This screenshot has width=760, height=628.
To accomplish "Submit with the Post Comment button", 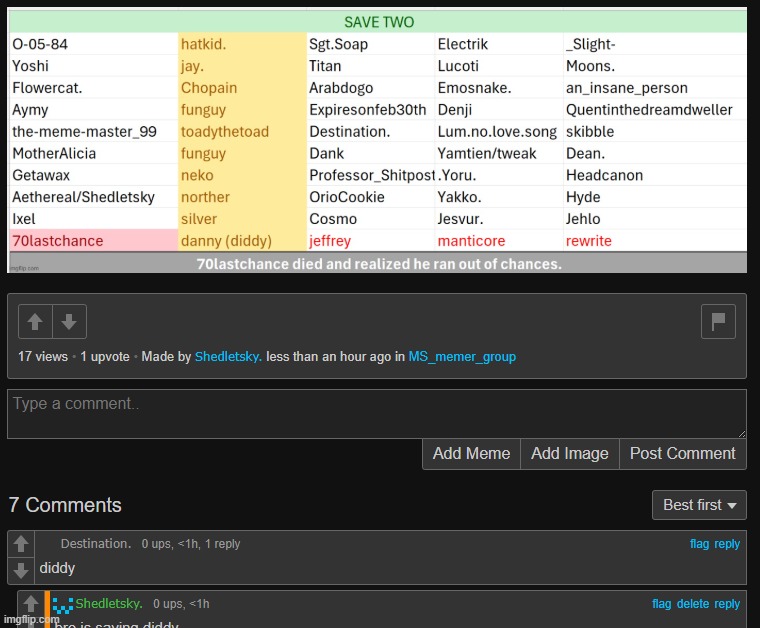I will click(682, 453).
